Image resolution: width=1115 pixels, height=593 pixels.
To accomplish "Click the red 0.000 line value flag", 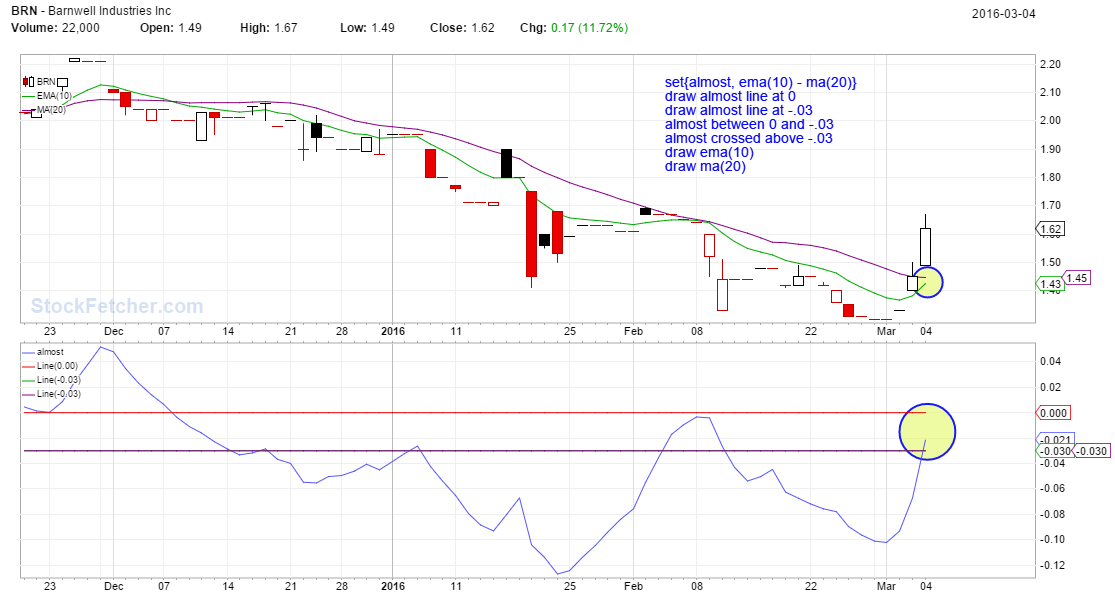I will (x=1053, y=413).
